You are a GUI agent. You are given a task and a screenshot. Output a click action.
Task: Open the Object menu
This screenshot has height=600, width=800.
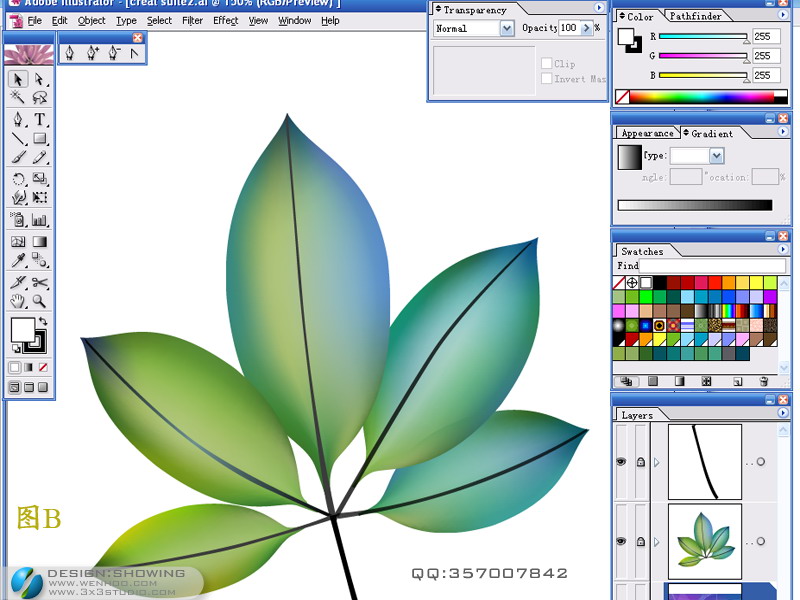coord(92,20)
